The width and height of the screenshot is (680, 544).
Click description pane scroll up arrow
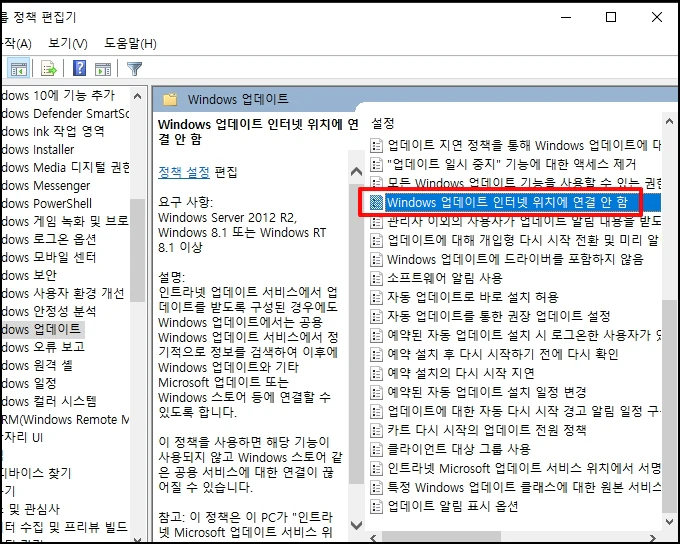tap(356, 172)
